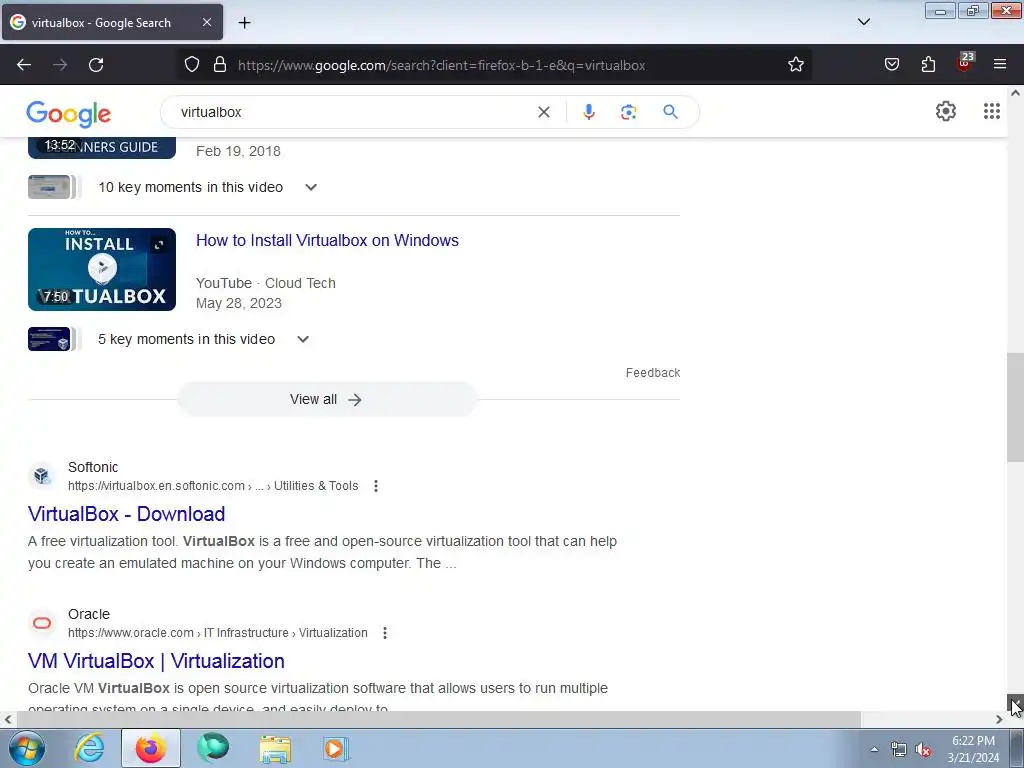Image resolution: width=1024 pixels, height=768 pixels.
Task: Open Firefox extensions menu
Action: (x=928, y=65)
